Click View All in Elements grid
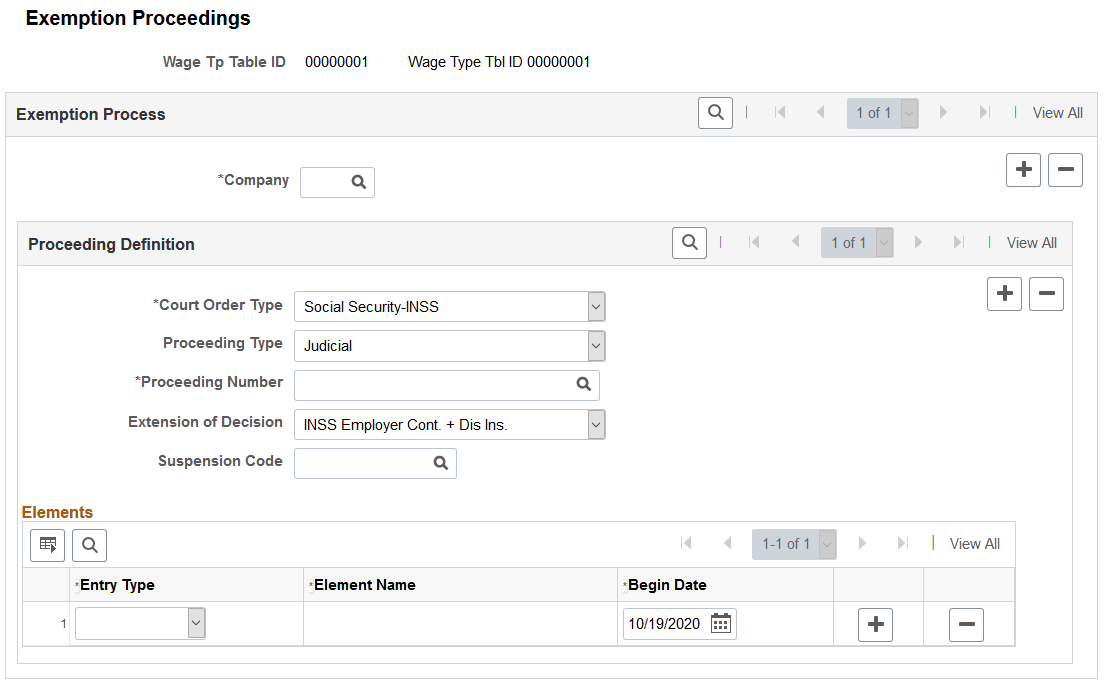This screenshot has width=1104, height=685. pyautogui.click(x=974, y=543)
